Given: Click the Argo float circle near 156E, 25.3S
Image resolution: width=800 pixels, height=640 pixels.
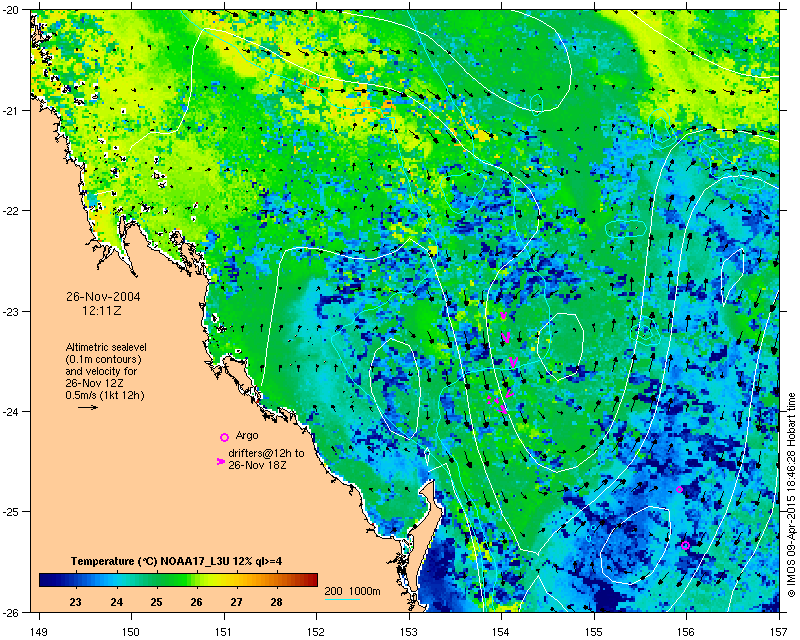Looking at the screenshot, I should click(x=685, y=546).
